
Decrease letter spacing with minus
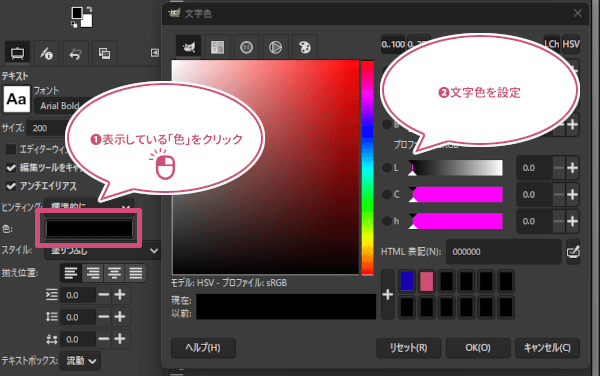pos(104,339)
